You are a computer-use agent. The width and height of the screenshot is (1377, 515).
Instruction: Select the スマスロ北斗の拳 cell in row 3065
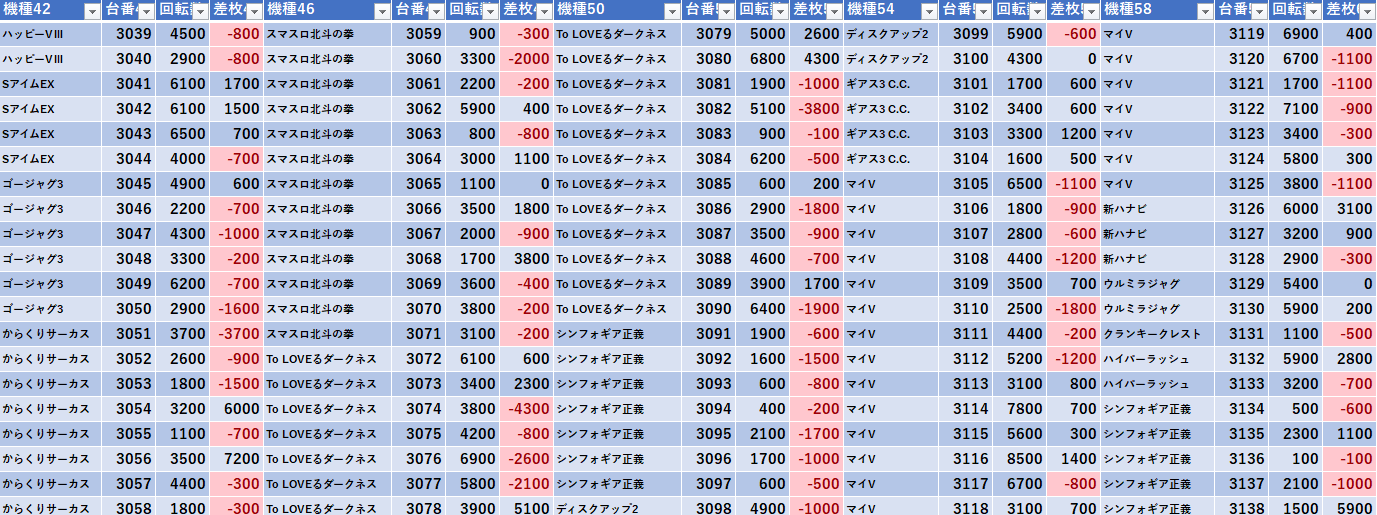click(327, 184)
